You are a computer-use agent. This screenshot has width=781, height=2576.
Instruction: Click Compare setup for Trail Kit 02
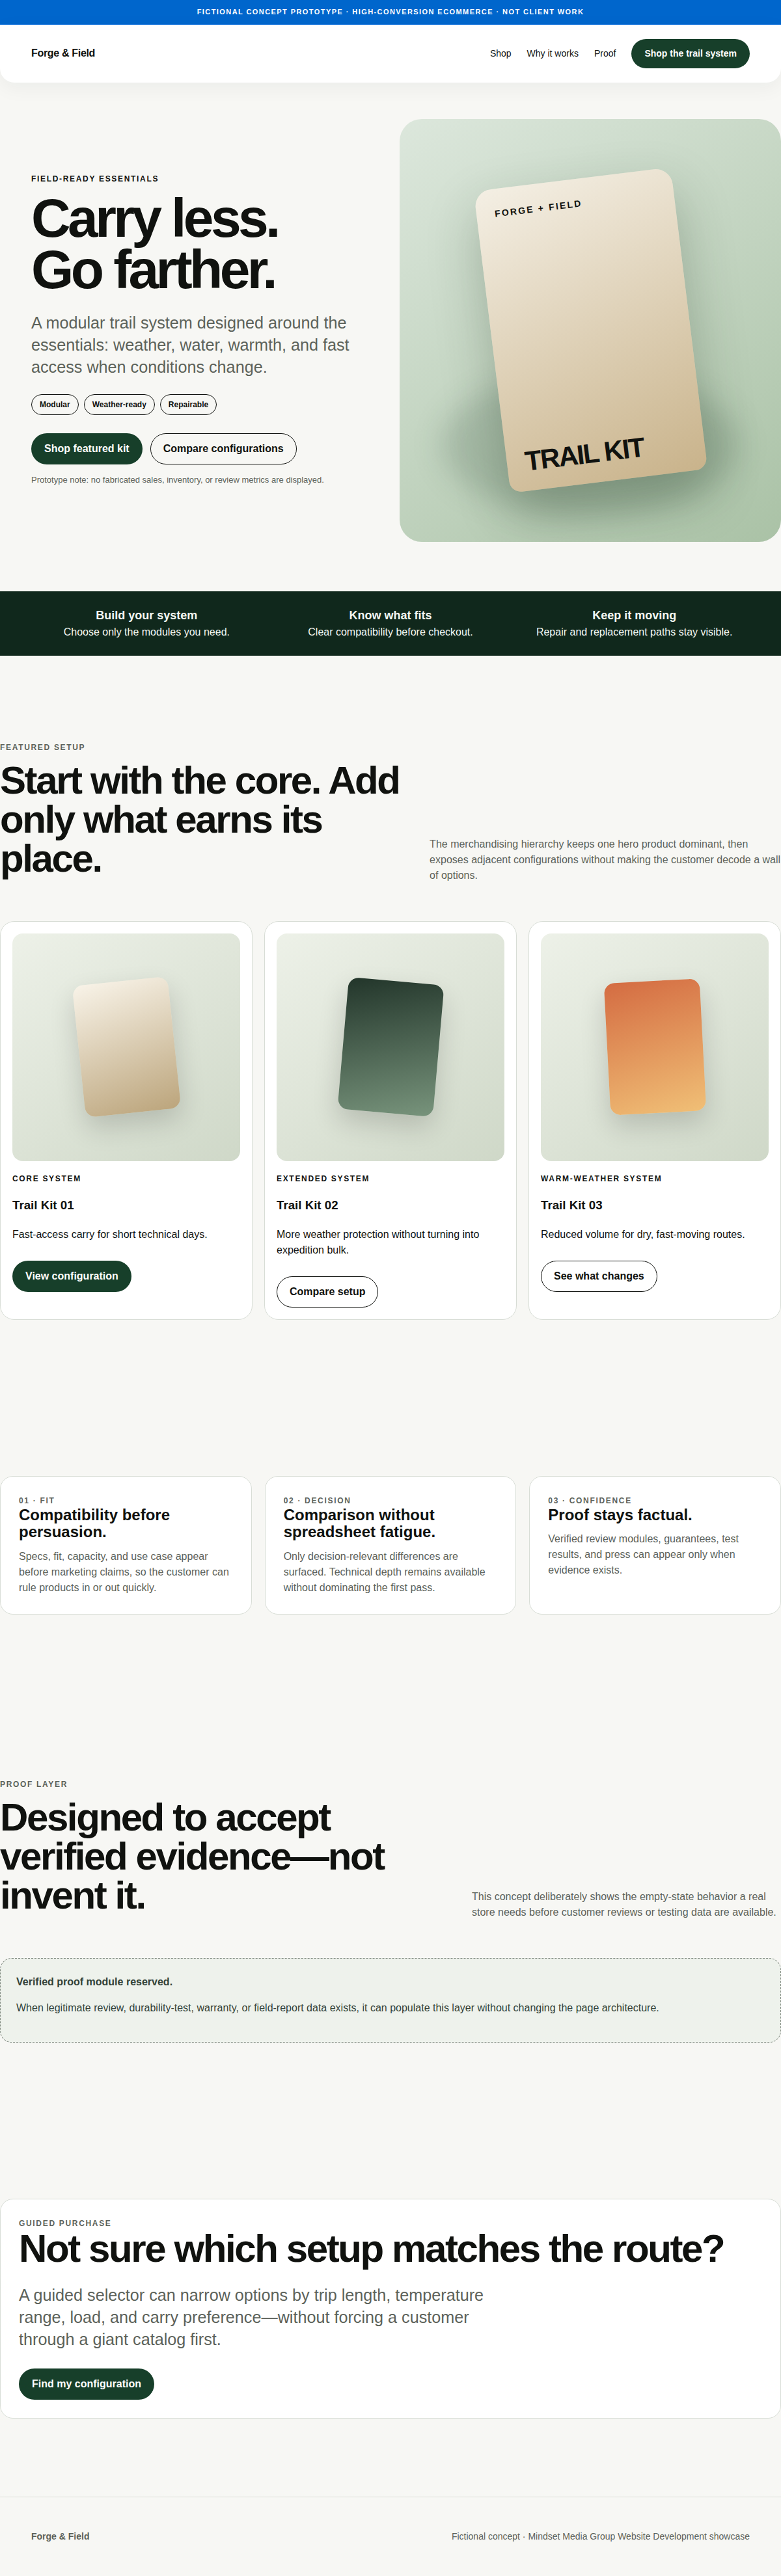tap(327, 1292)
